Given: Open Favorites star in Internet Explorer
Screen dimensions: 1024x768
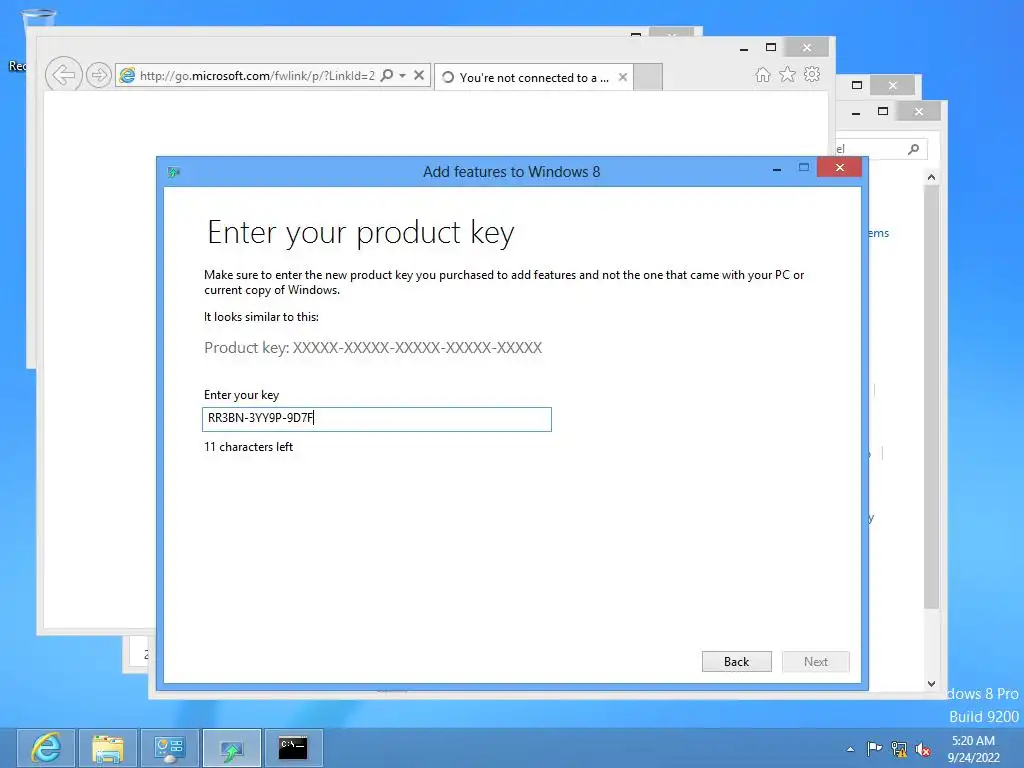Looking at the screenshot, I should (788, 74).
